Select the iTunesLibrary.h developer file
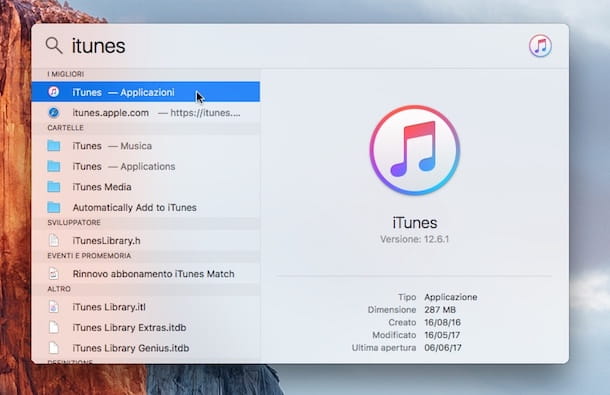Screen dimensions: 610x395 click(x=145, y=241)
